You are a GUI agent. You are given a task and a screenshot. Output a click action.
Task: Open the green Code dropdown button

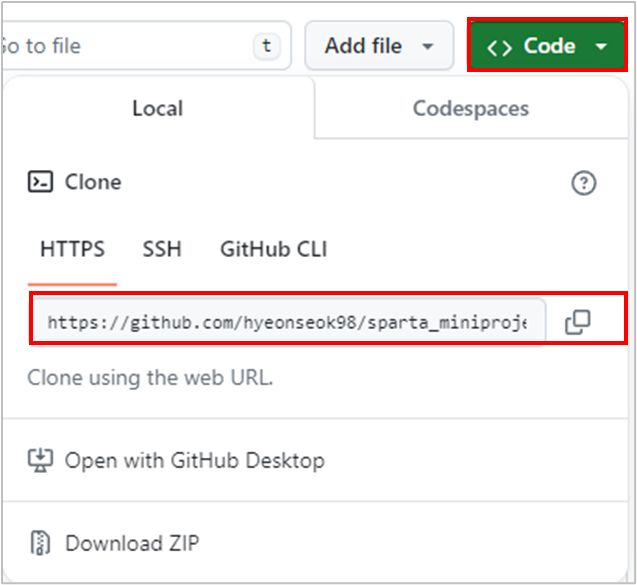[x=547, y=46]
